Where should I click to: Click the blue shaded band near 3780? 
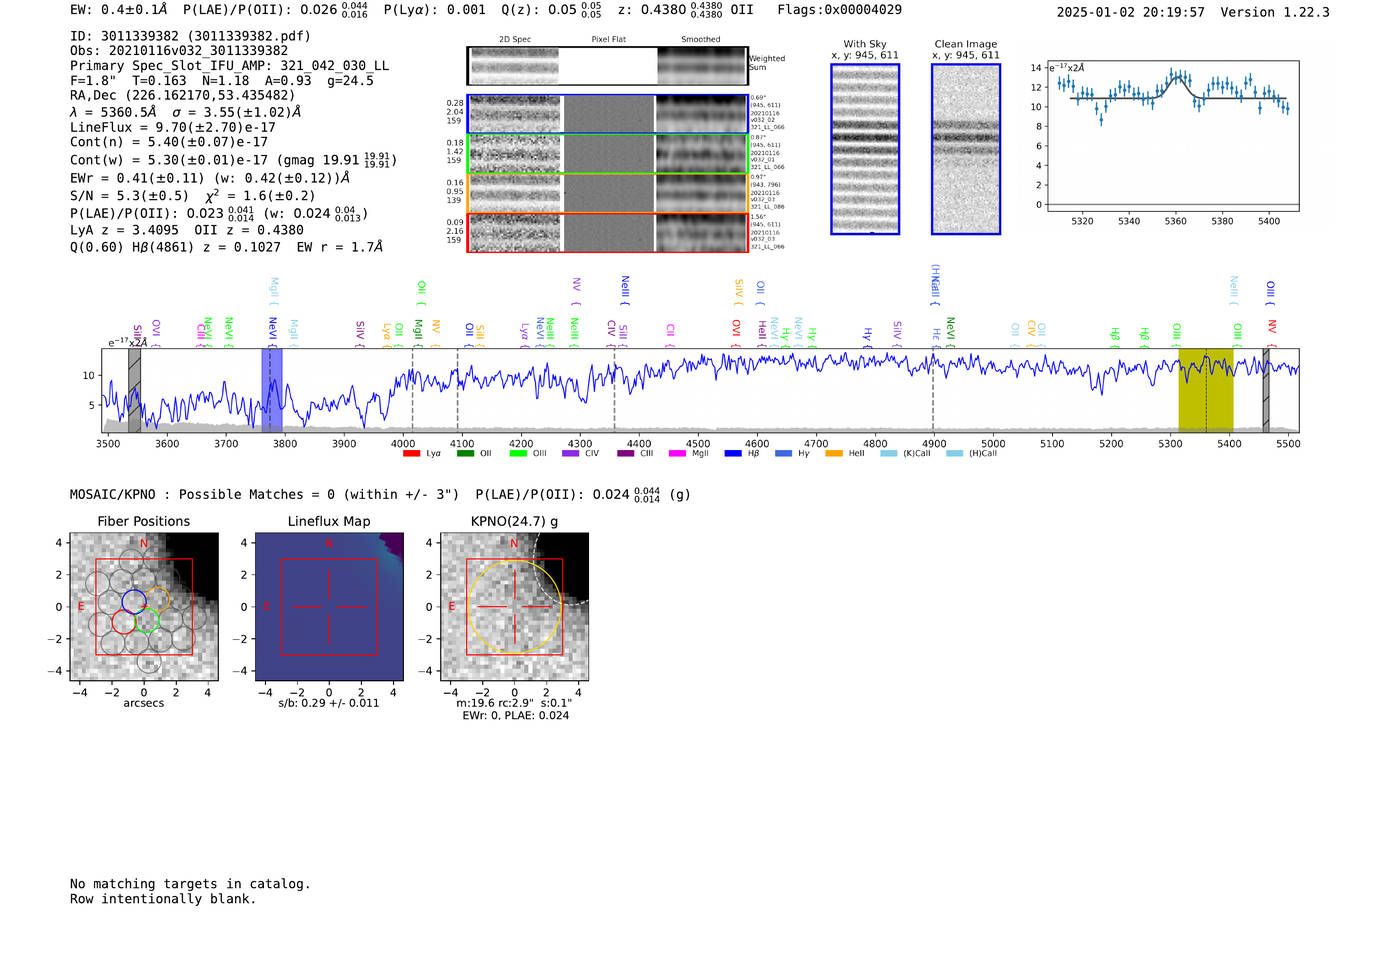tap(272, 390)
